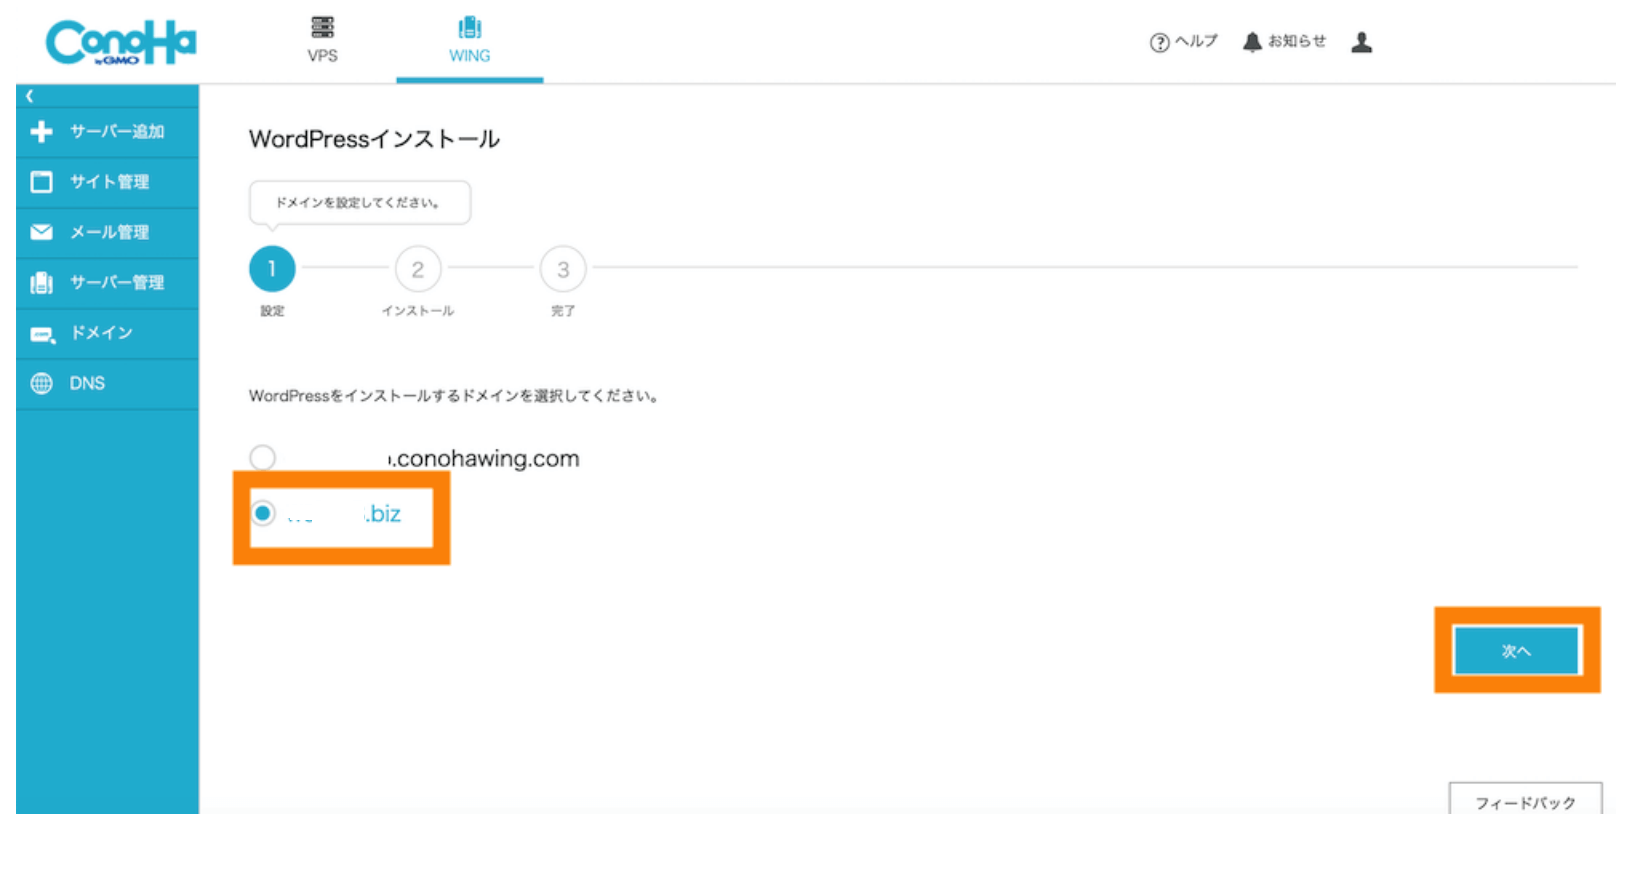Viewport: 1636px width, 870px height.
Task: Collapse the sidebar with the chevron arrow
Action: [x=30, y=96]
